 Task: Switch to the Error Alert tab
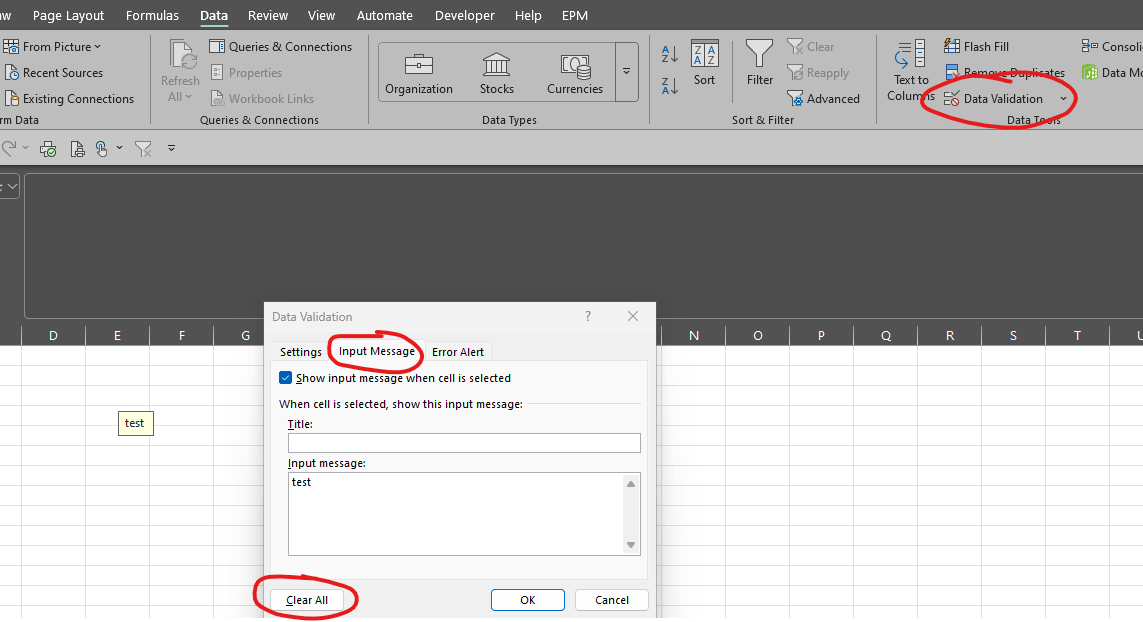tap(458, 351)
